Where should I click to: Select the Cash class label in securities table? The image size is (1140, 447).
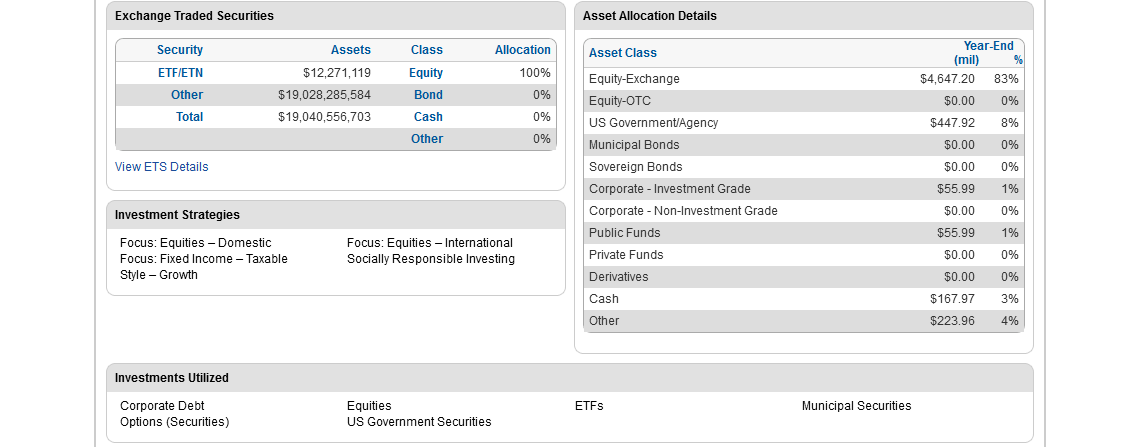pyautogui.click(x=428, y=117)
